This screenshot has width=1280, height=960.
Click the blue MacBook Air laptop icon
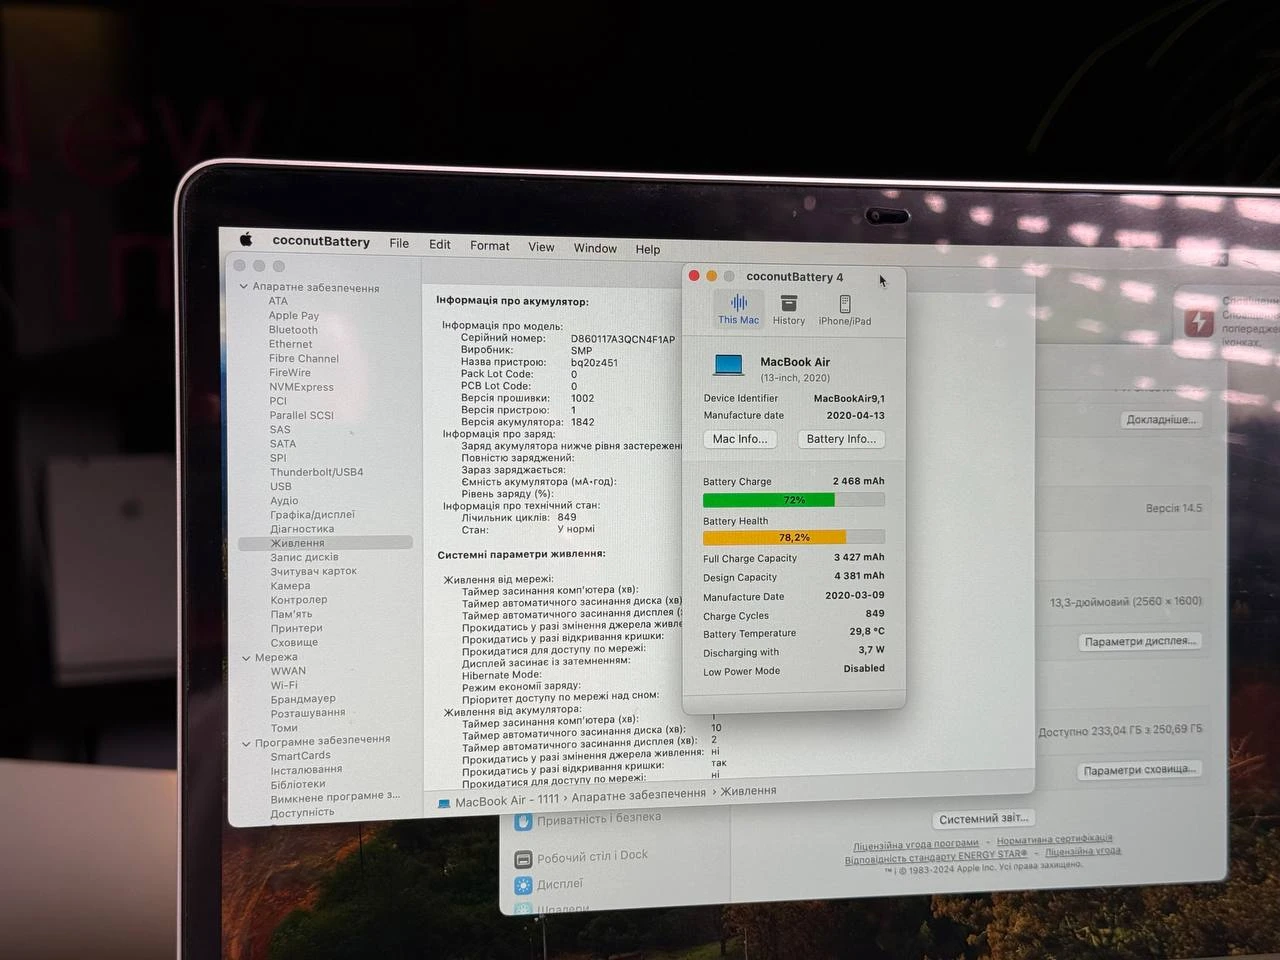(x=727, y=364)
